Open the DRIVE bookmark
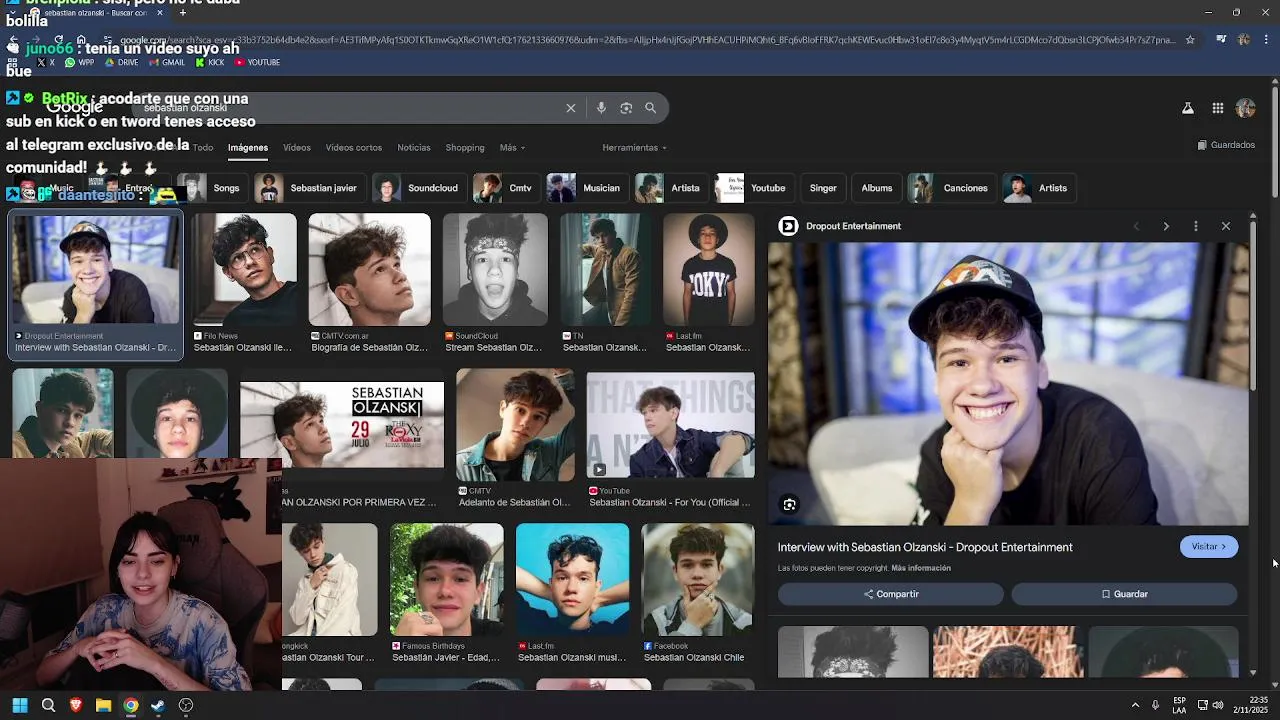 point(121,62)
